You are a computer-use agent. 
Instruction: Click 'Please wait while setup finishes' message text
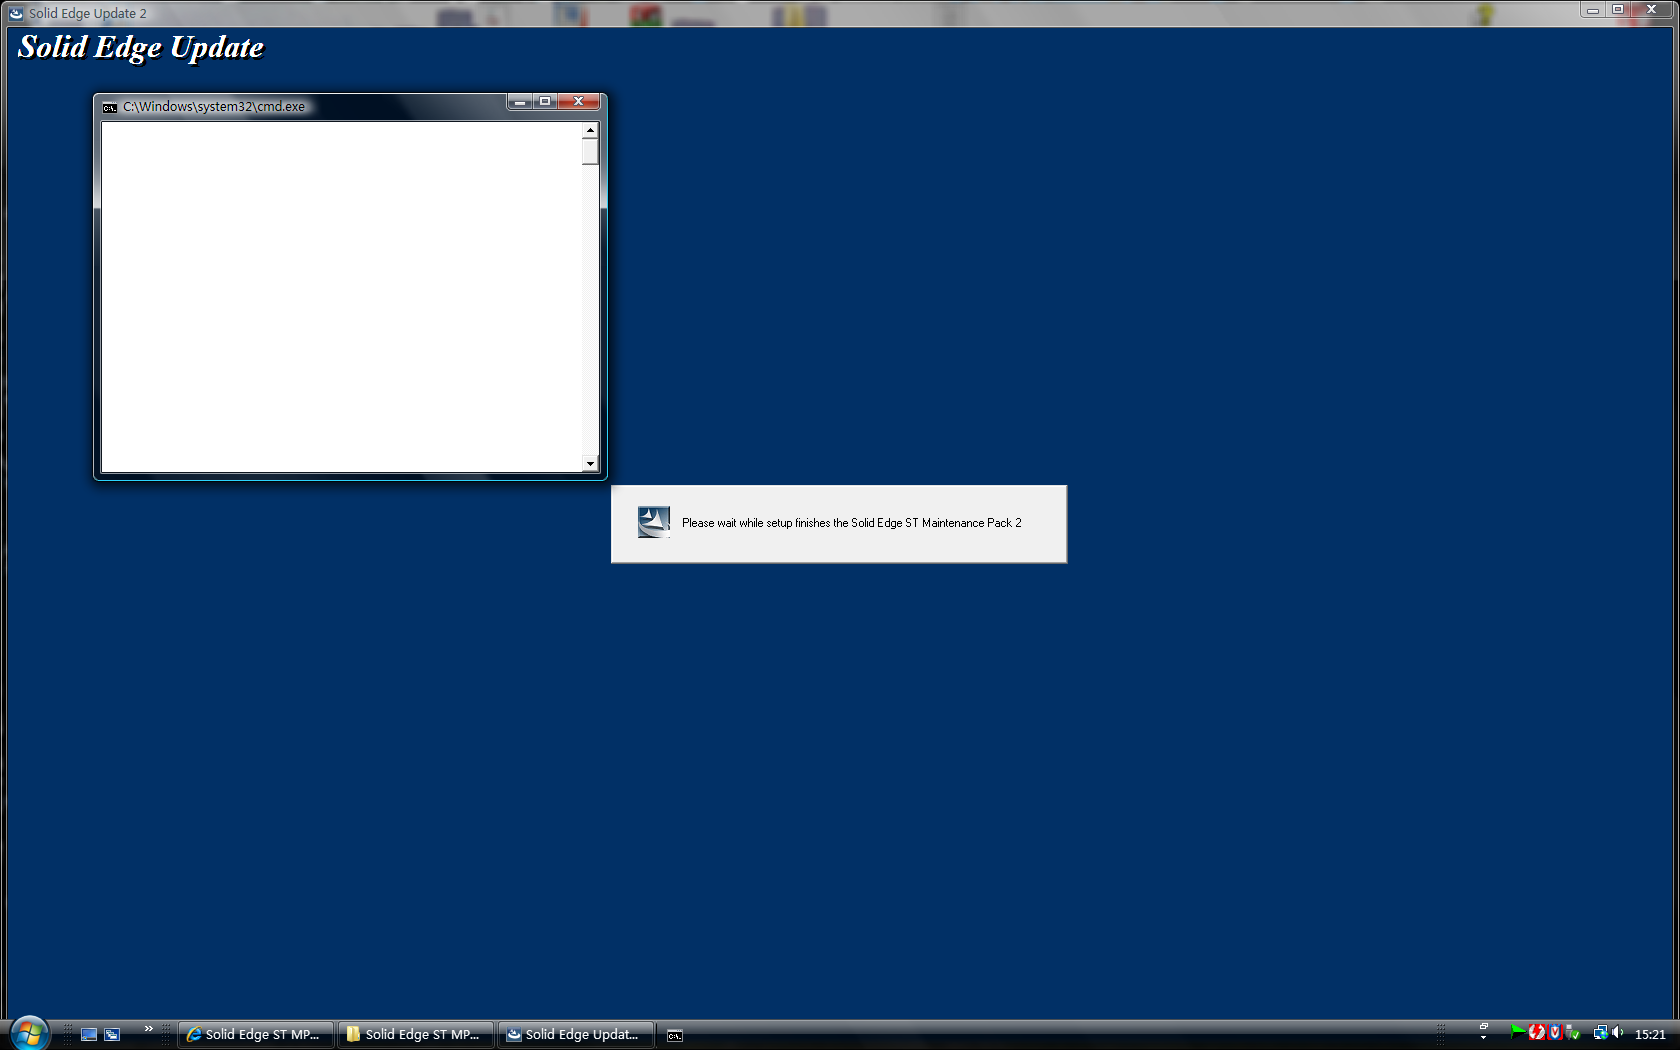tap(852, 523)
